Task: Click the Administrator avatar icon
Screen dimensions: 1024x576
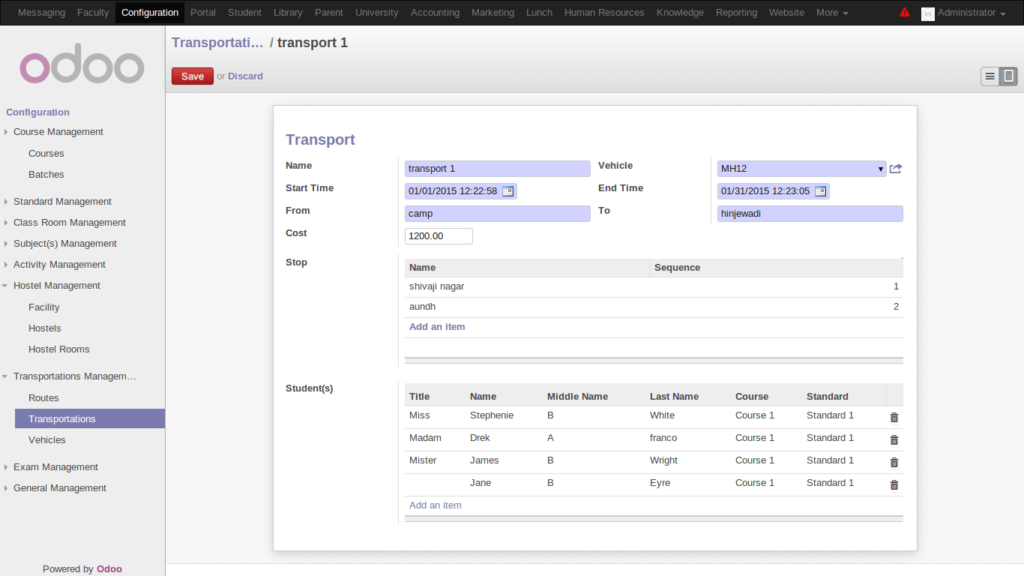Action: tap(927, 14)
